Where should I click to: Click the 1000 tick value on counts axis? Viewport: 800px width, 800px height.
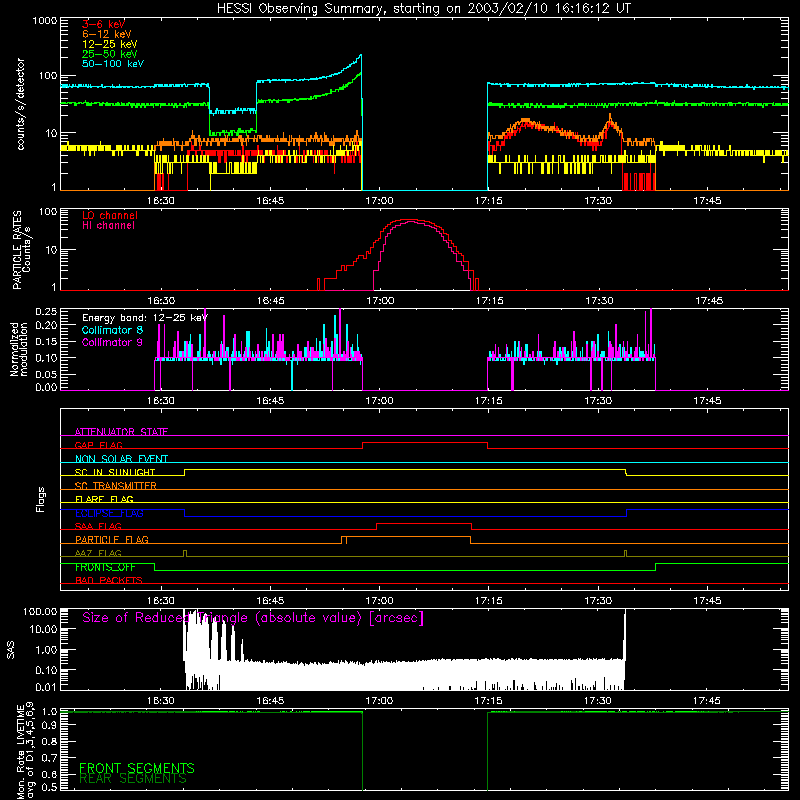44,21
